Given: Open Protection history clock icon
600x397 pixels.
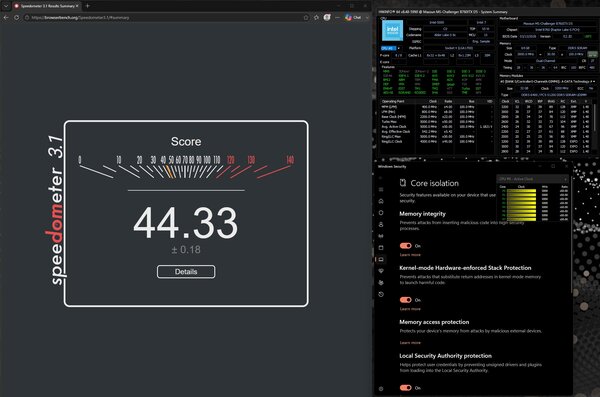Looking at the screenshot, I should pos(381,294).
